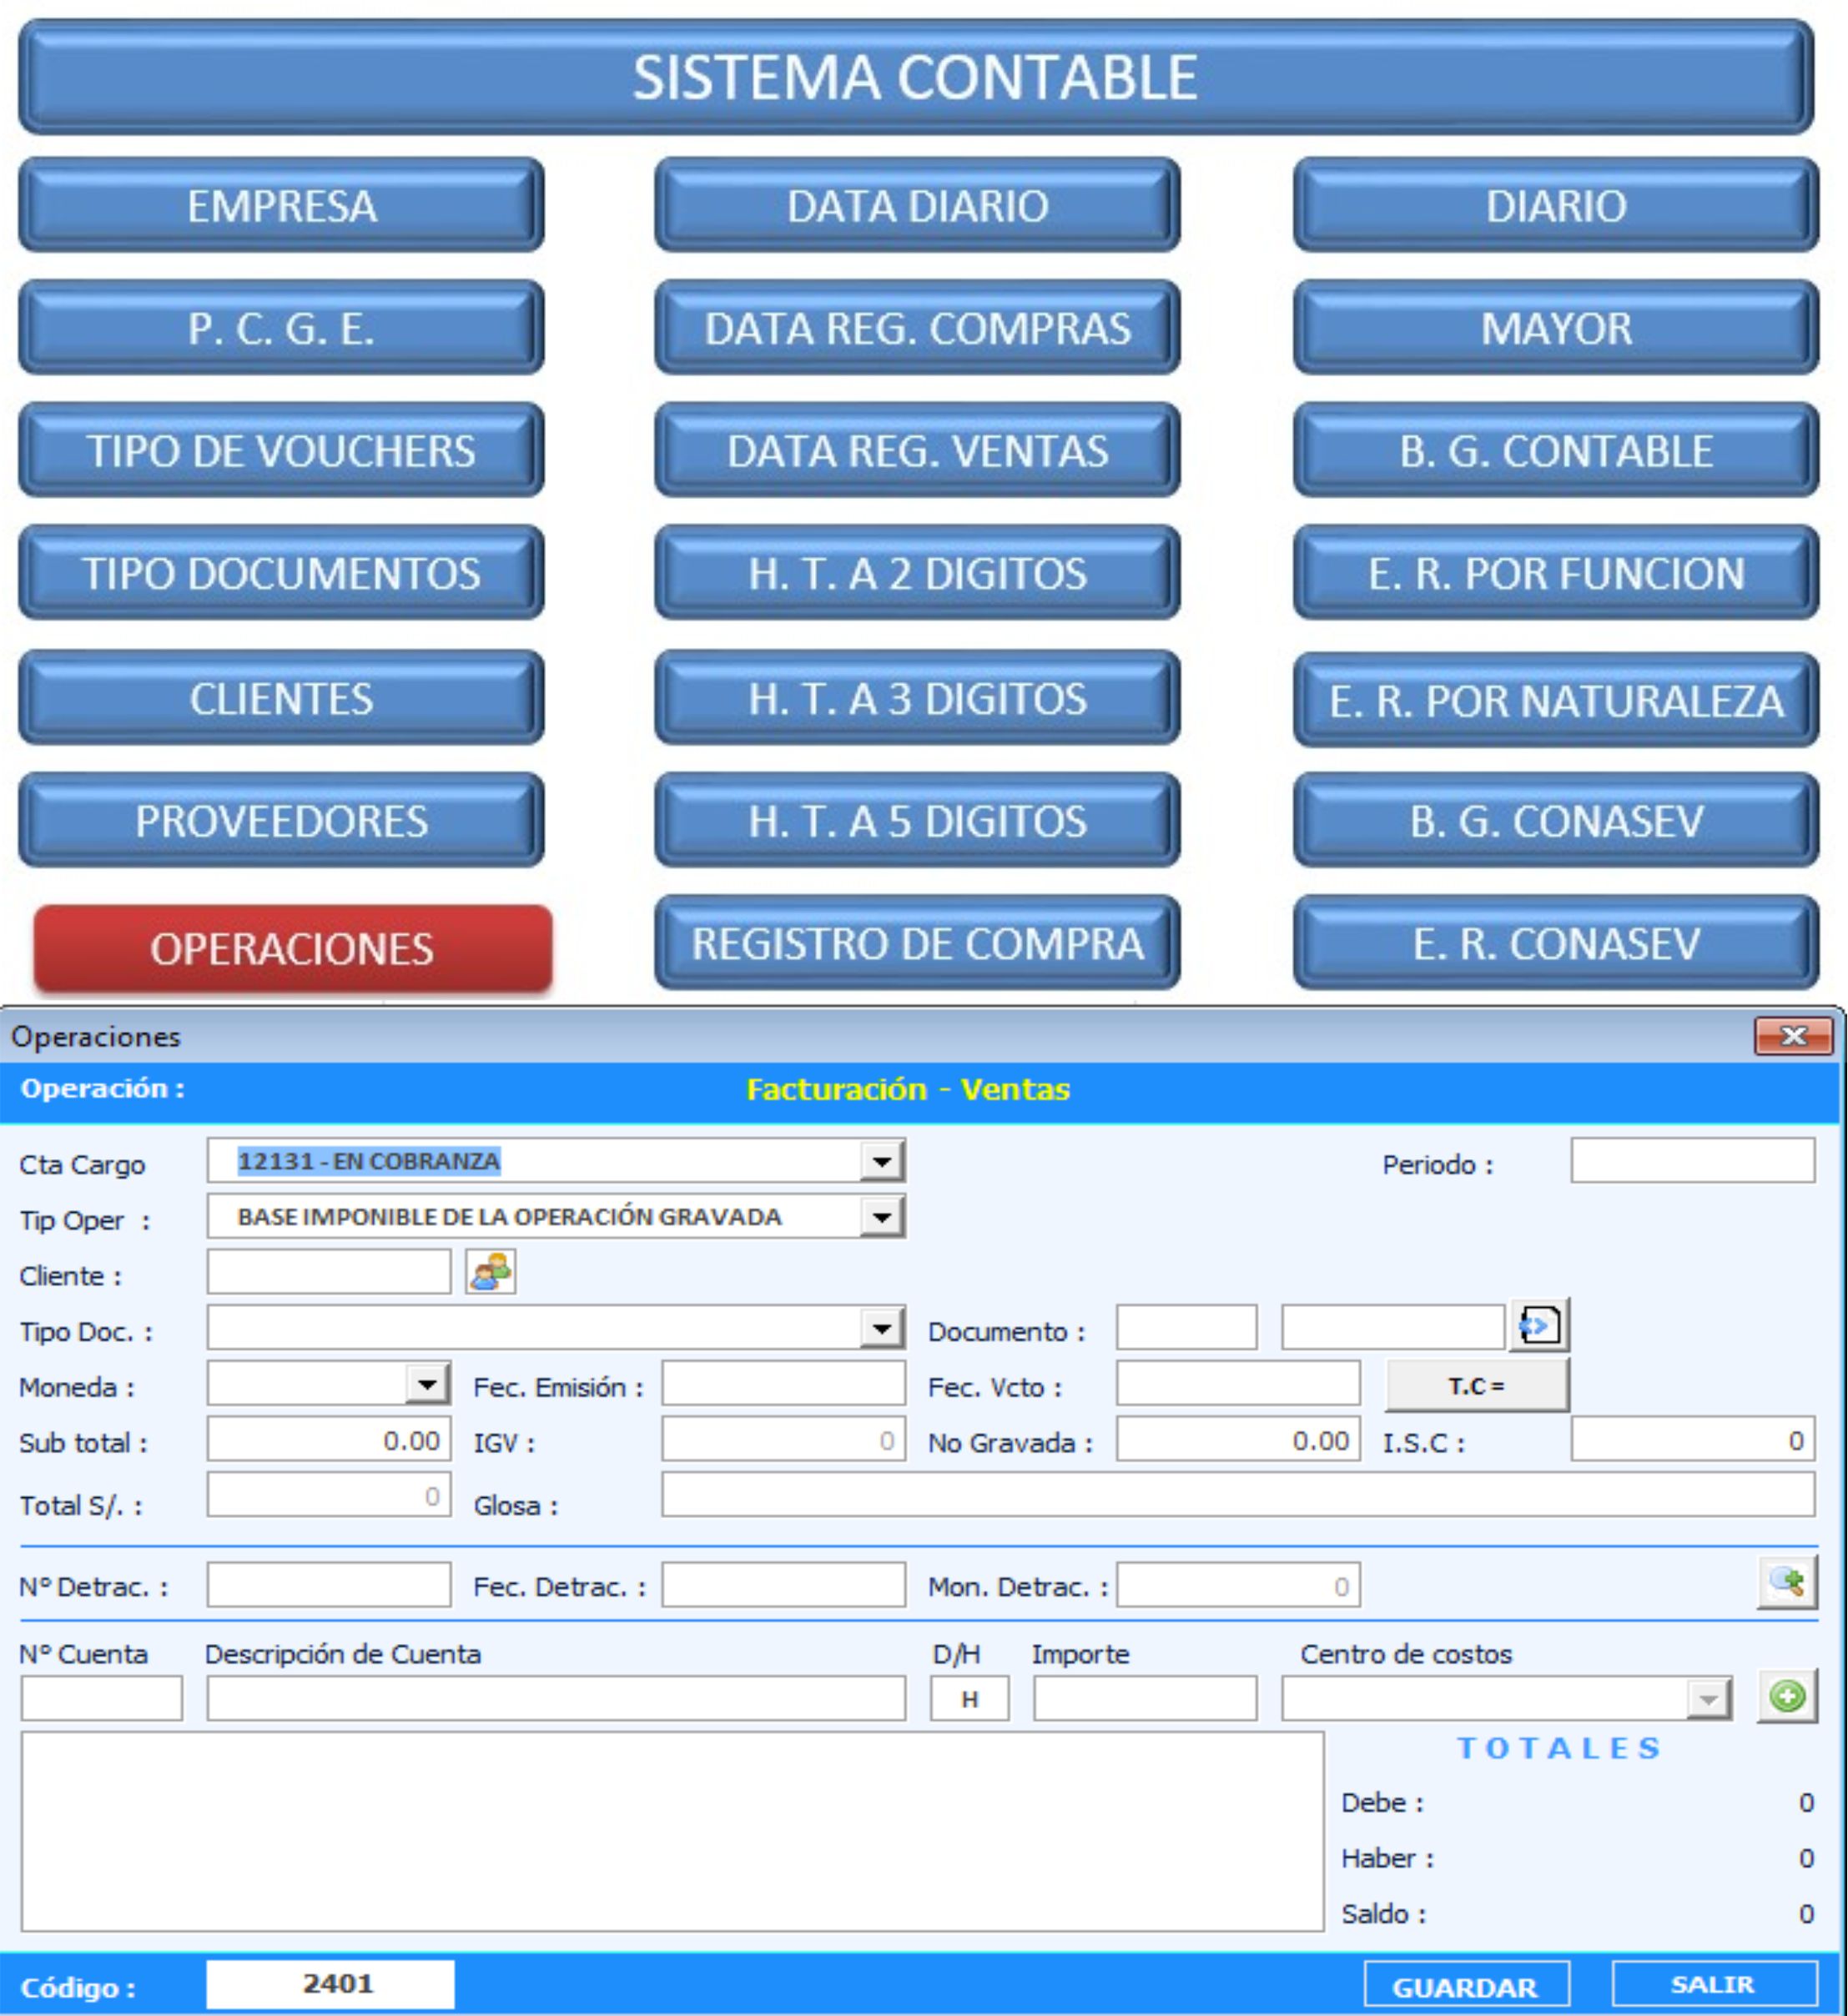
Task: Open the red OPERACIONES menu button
Action: click(x=292, y=948)
